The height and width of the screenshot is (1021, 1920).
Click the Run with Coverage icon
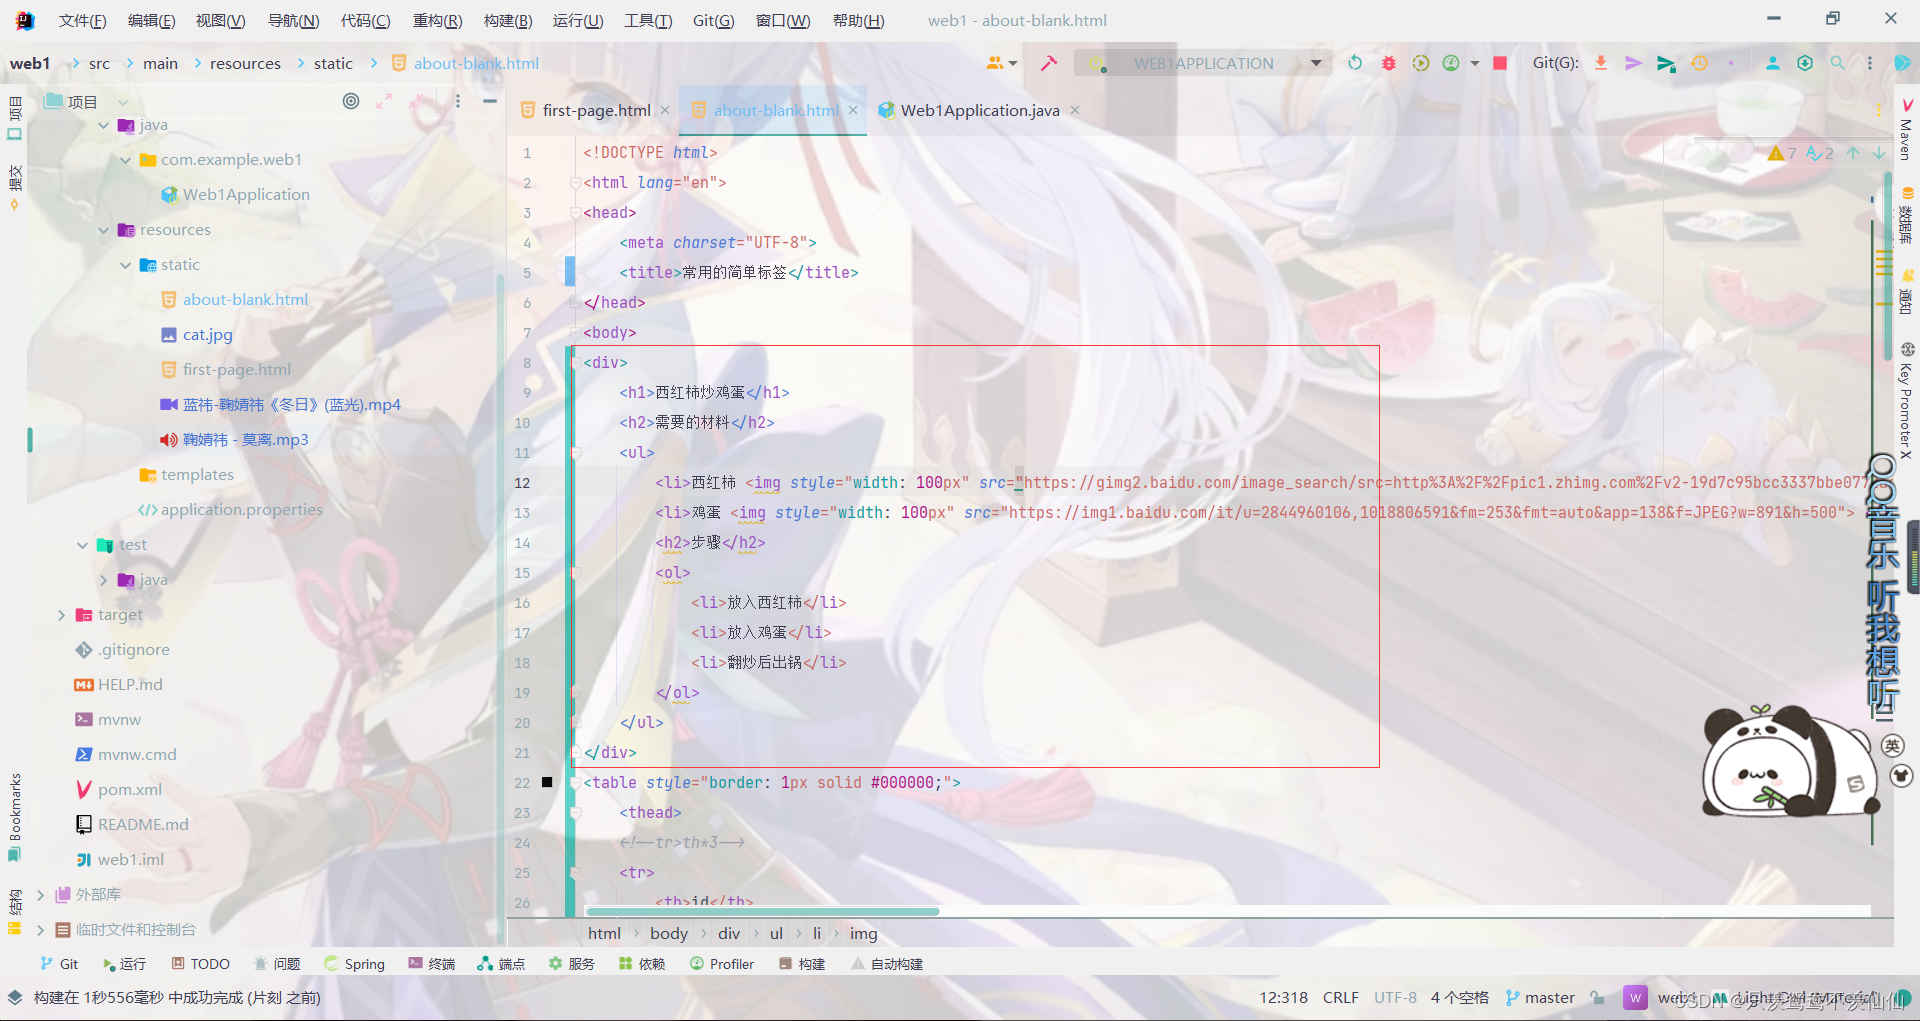1421,63
